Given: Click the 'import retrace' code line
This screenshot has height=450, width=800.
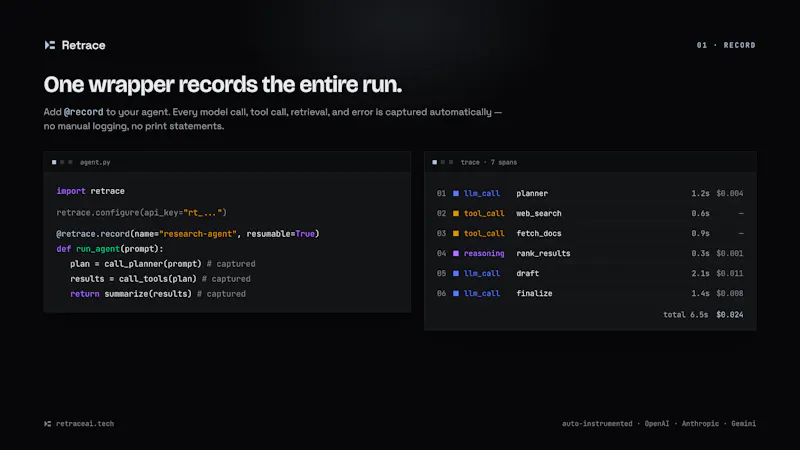Looking at the screenshot, I should pyautogui.click(x=90, y=191).
